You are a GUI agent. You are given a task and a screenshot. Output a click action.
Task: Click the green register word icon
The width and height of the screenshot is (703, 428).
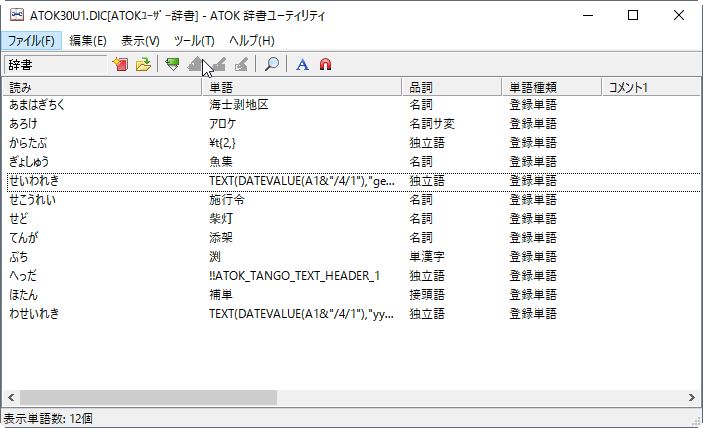click(x=172, y=65)
